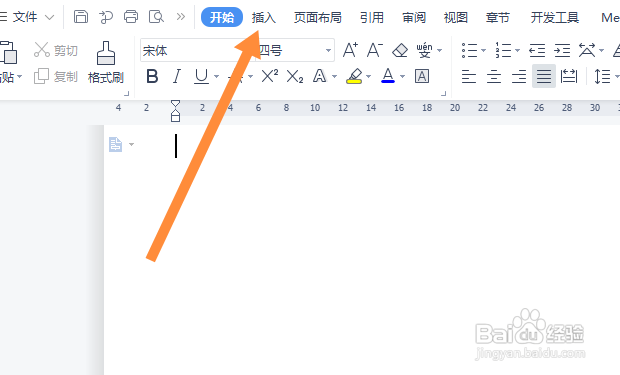The width and height of the screenshot is (620, 375).
Task: Show more quick access tools
Action: pos(181,17)
